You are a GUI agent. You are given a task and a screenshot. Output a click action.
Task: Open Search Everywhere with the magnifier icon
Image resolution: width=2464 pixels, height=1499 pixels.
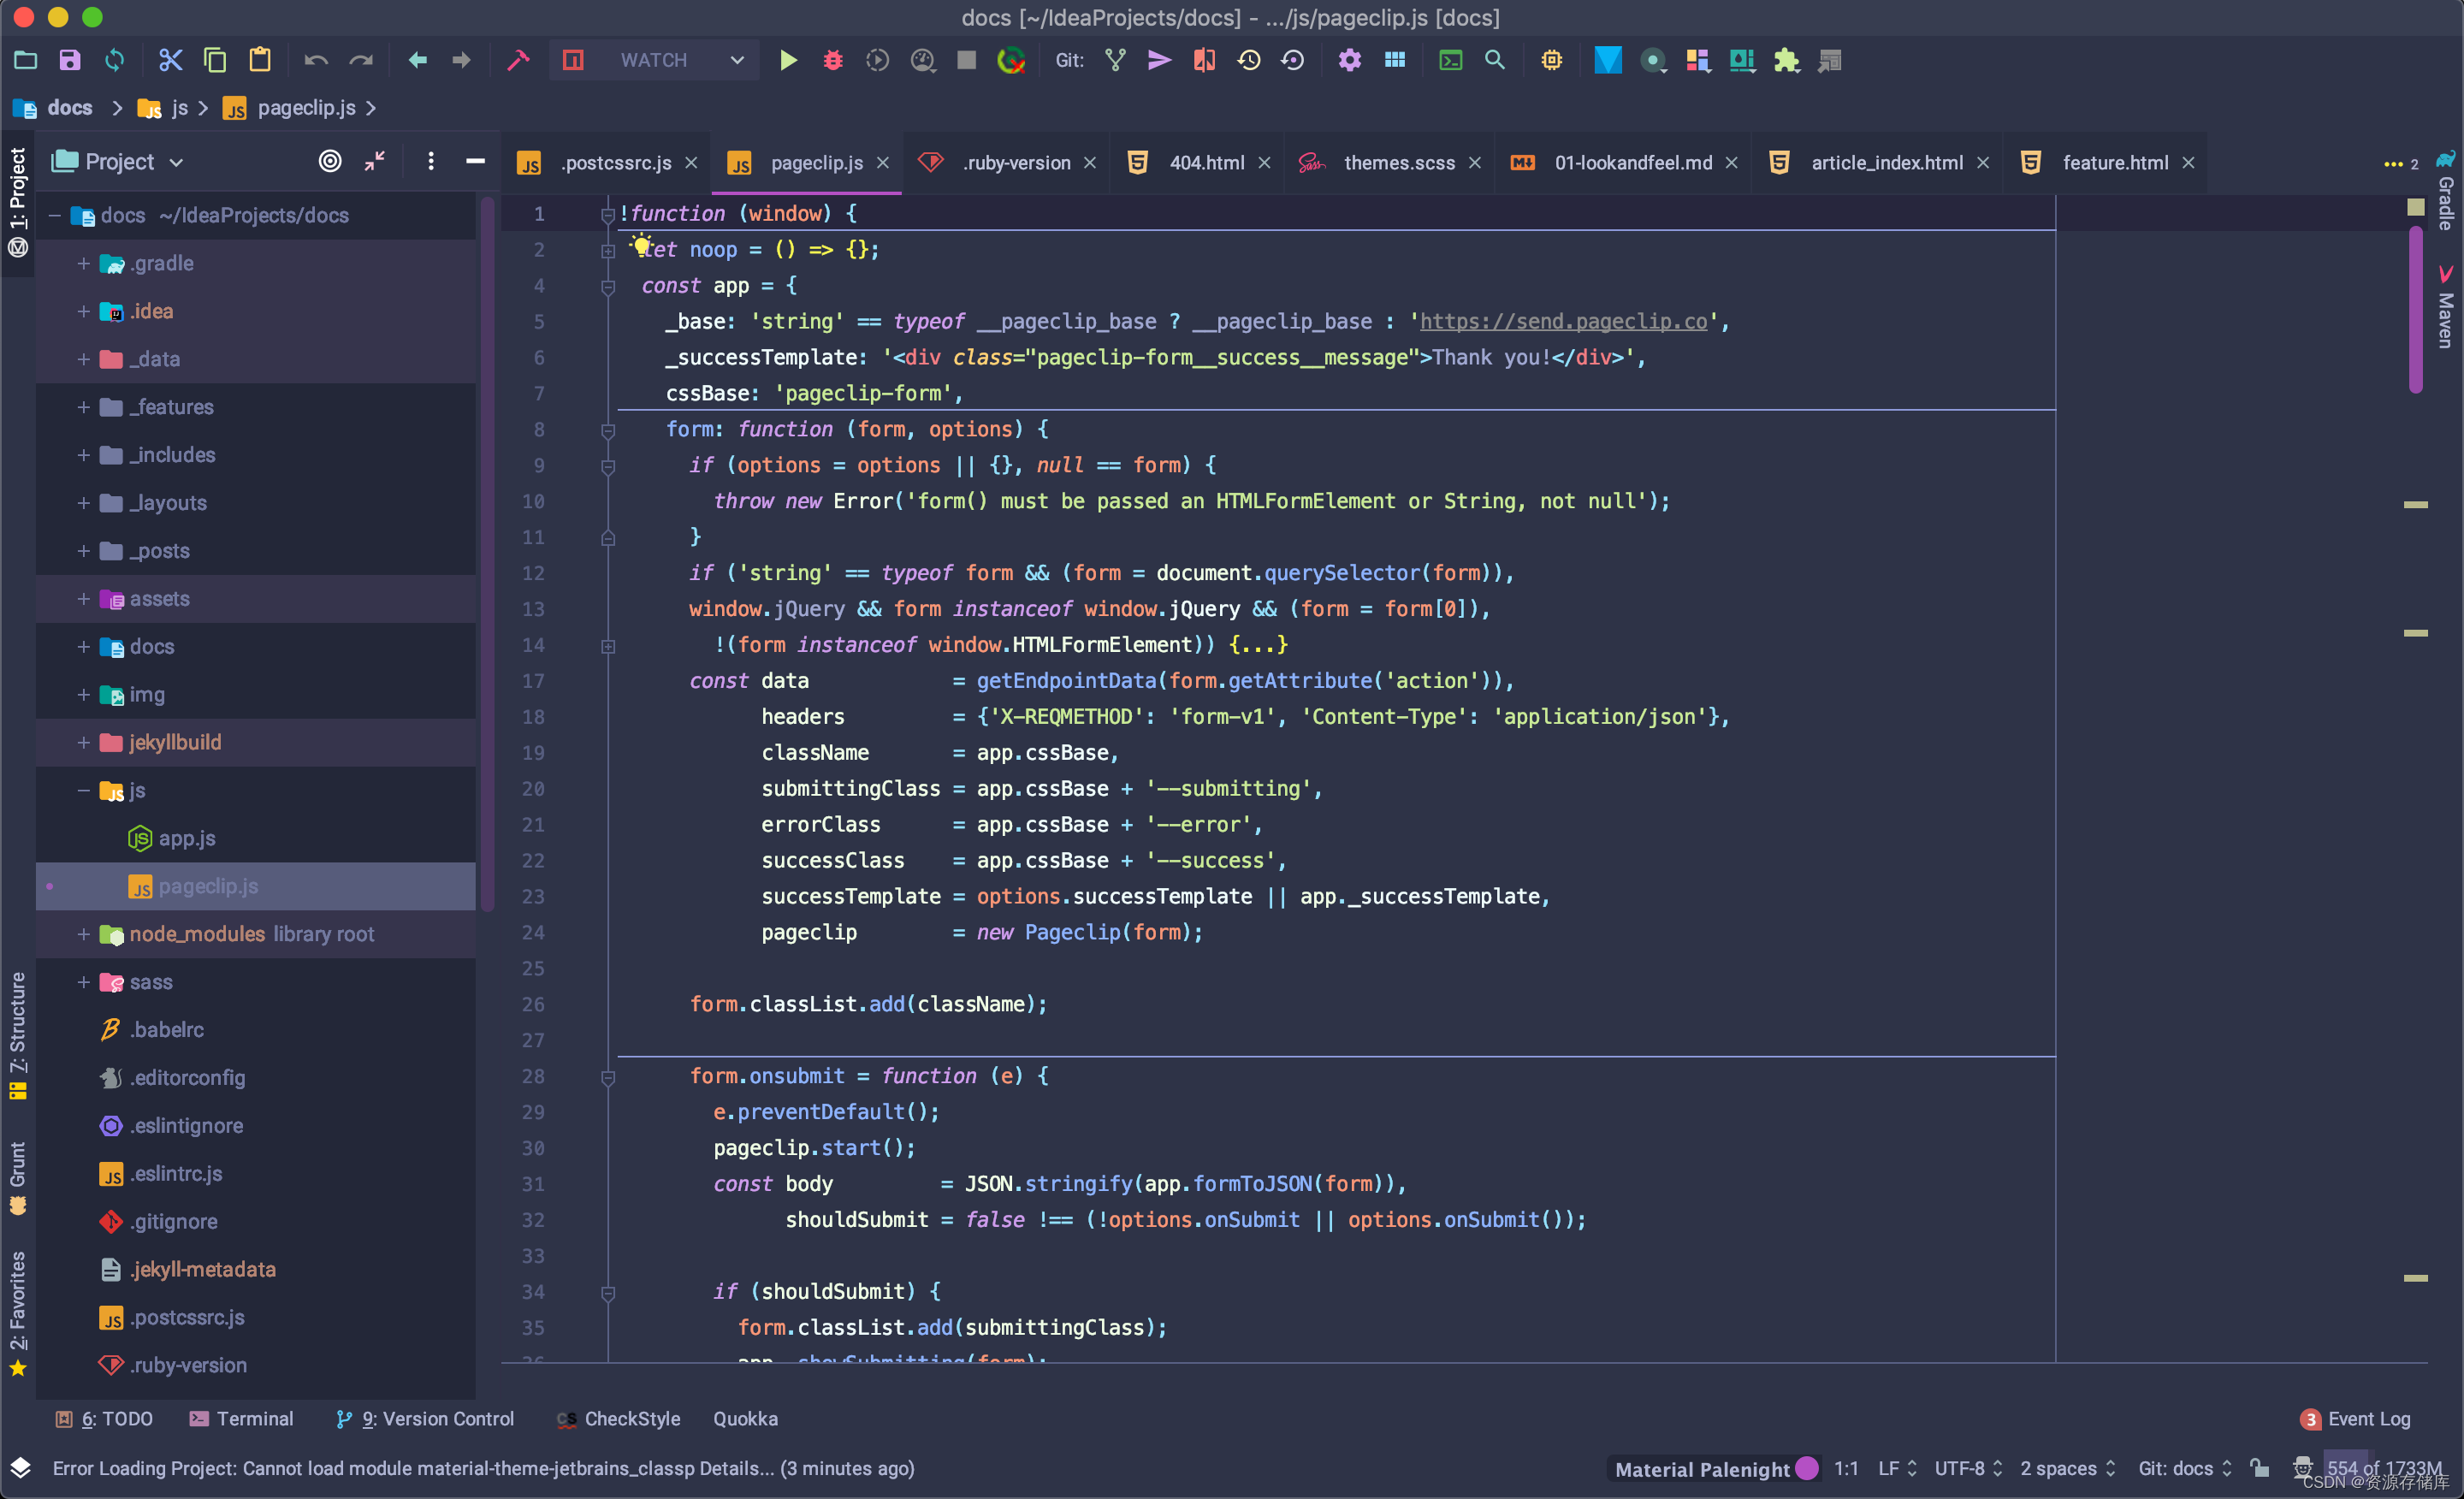1495,60
